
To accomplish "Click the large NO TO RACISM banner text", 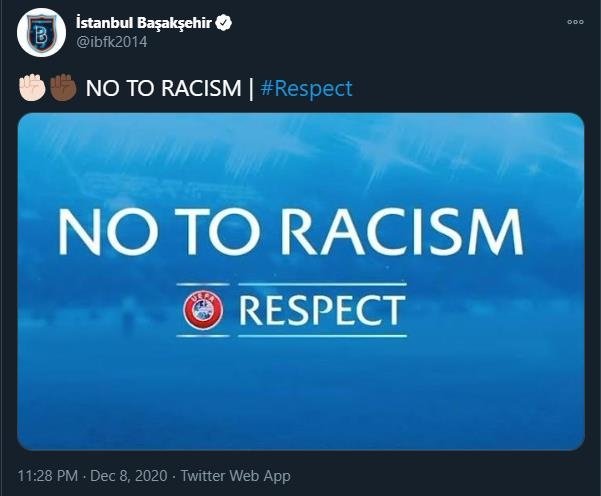I will (x=291, y=232).
